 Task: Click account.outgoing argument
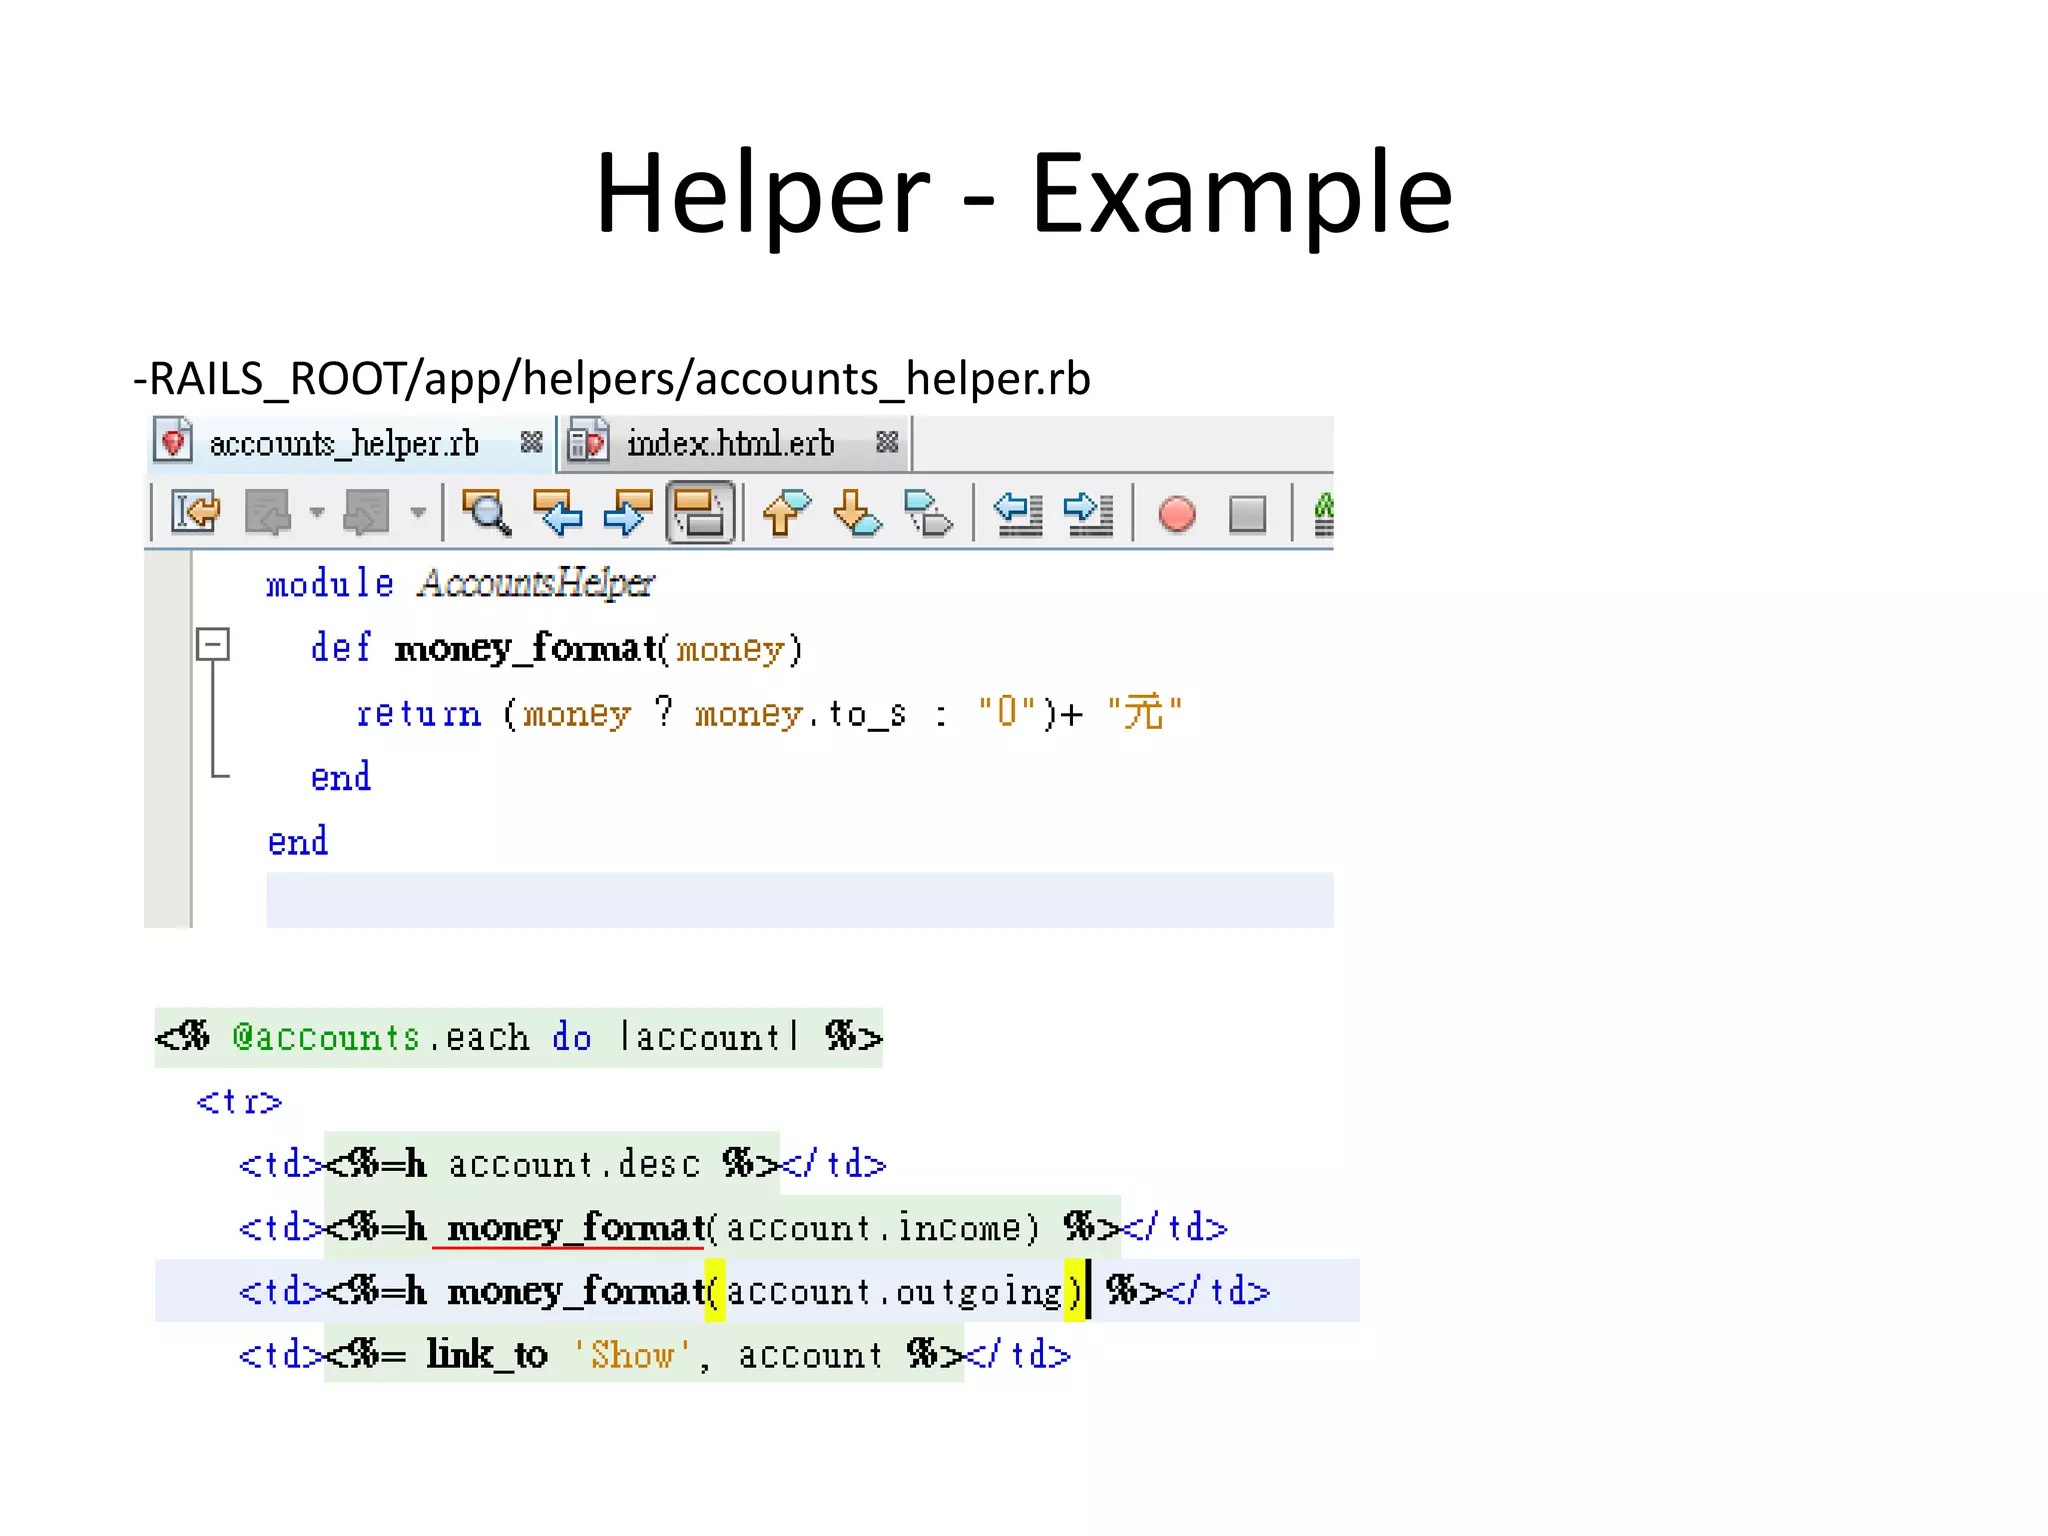[x=894, y=1292]
